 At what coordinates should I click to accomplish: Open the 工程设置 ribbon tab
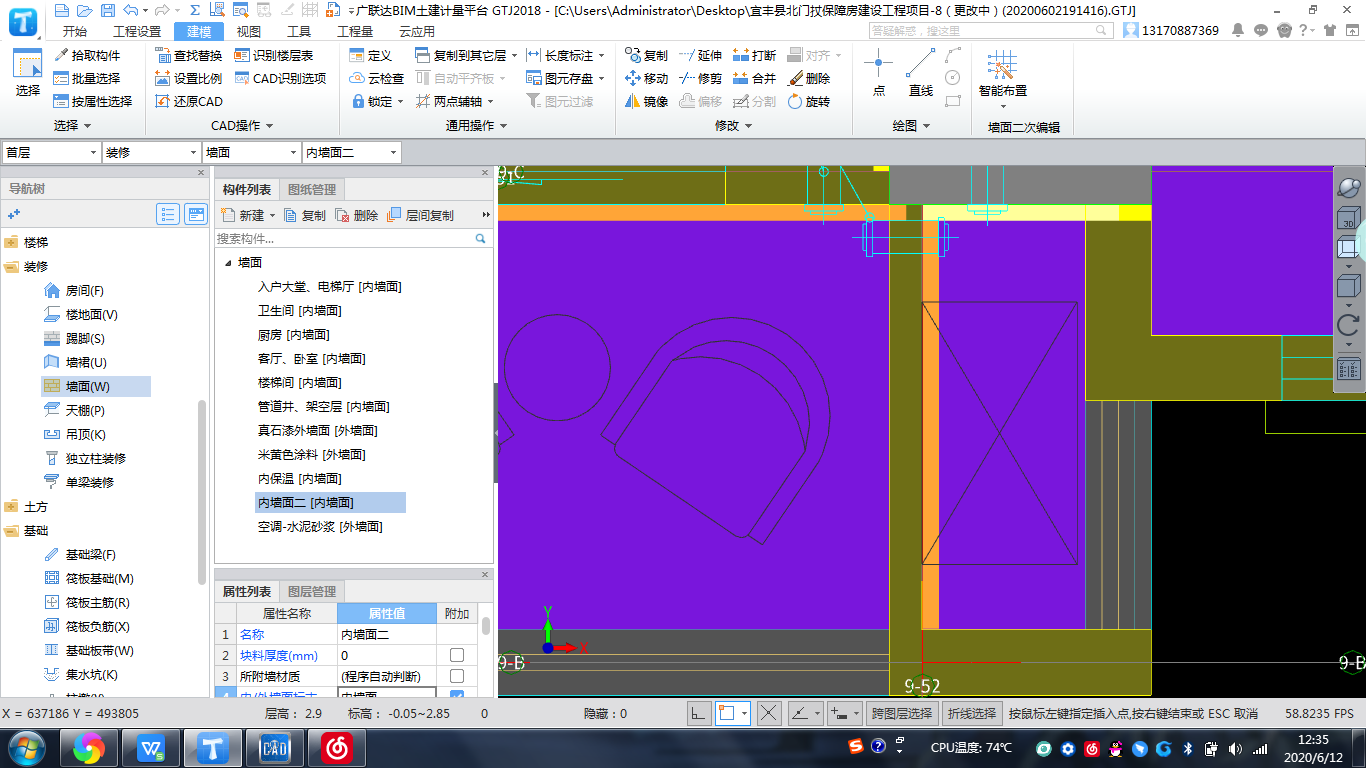point(137,31)
